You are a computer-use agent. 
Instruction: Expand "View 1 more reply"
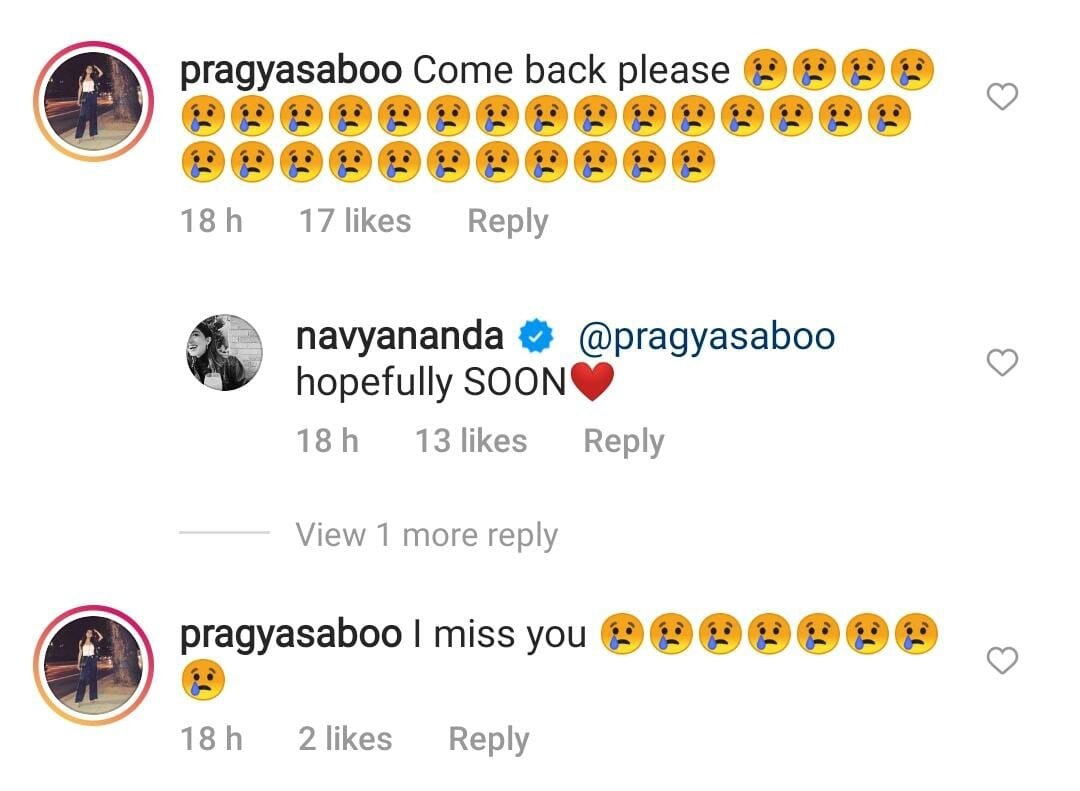(426, 535)
